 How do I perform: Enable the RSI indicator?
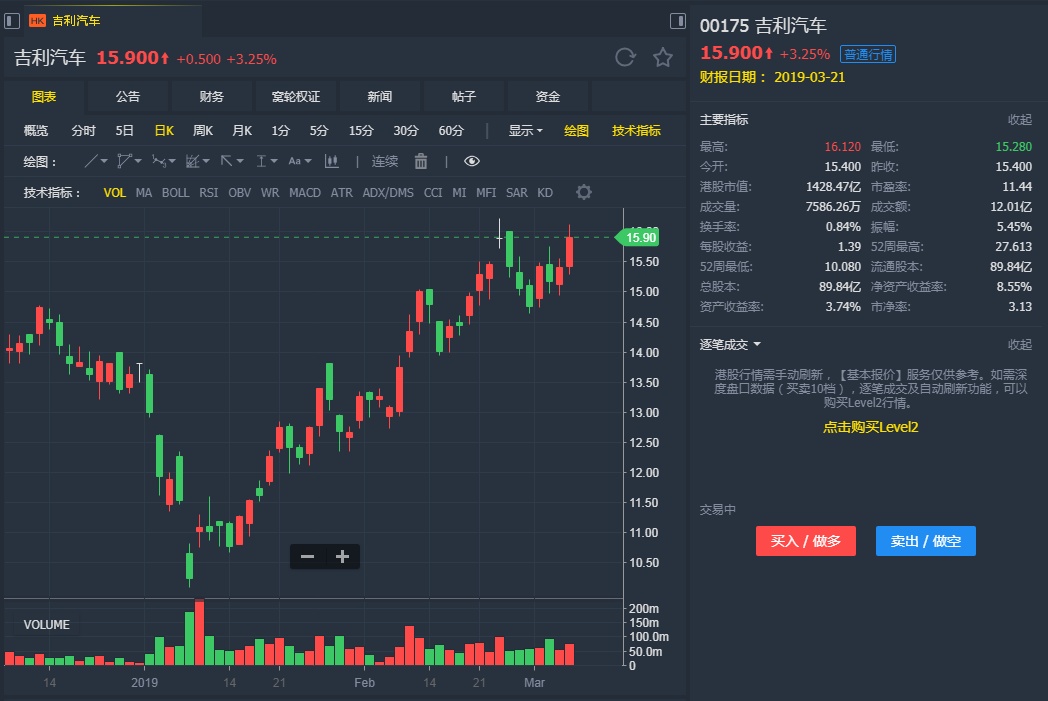[x=209, y=192]
